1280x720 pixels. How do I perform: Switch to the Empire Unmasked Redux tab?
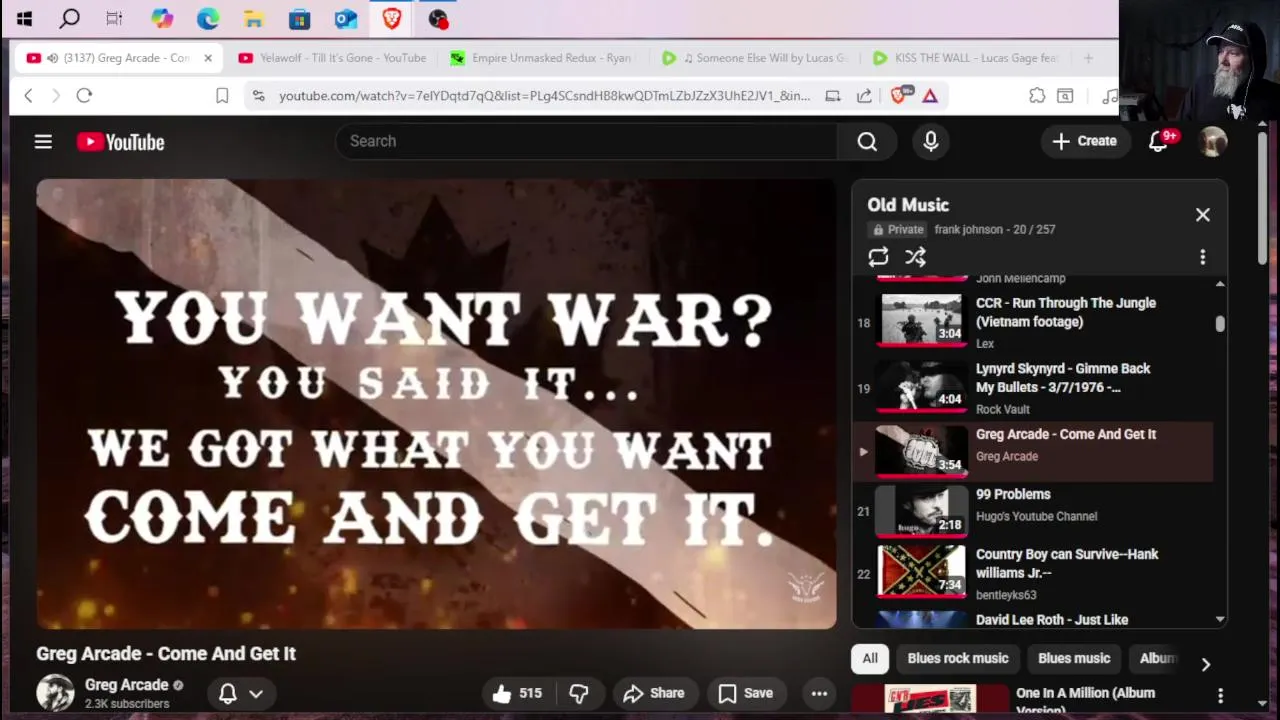coord(544,58)
